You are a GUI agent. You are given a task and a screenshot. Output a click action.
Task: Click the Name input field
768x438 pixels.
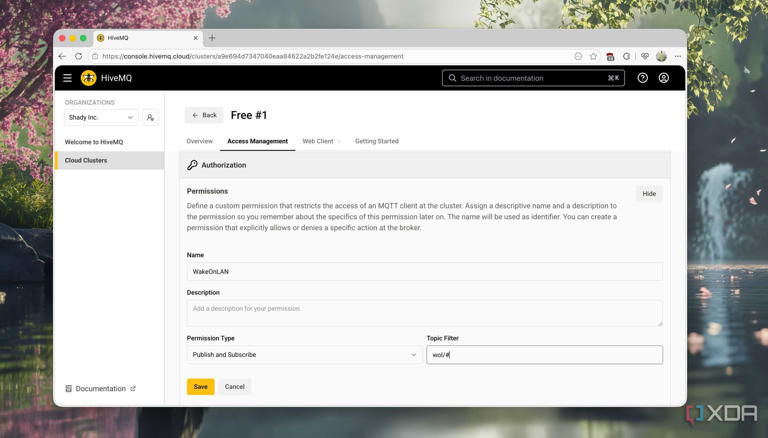424,271
